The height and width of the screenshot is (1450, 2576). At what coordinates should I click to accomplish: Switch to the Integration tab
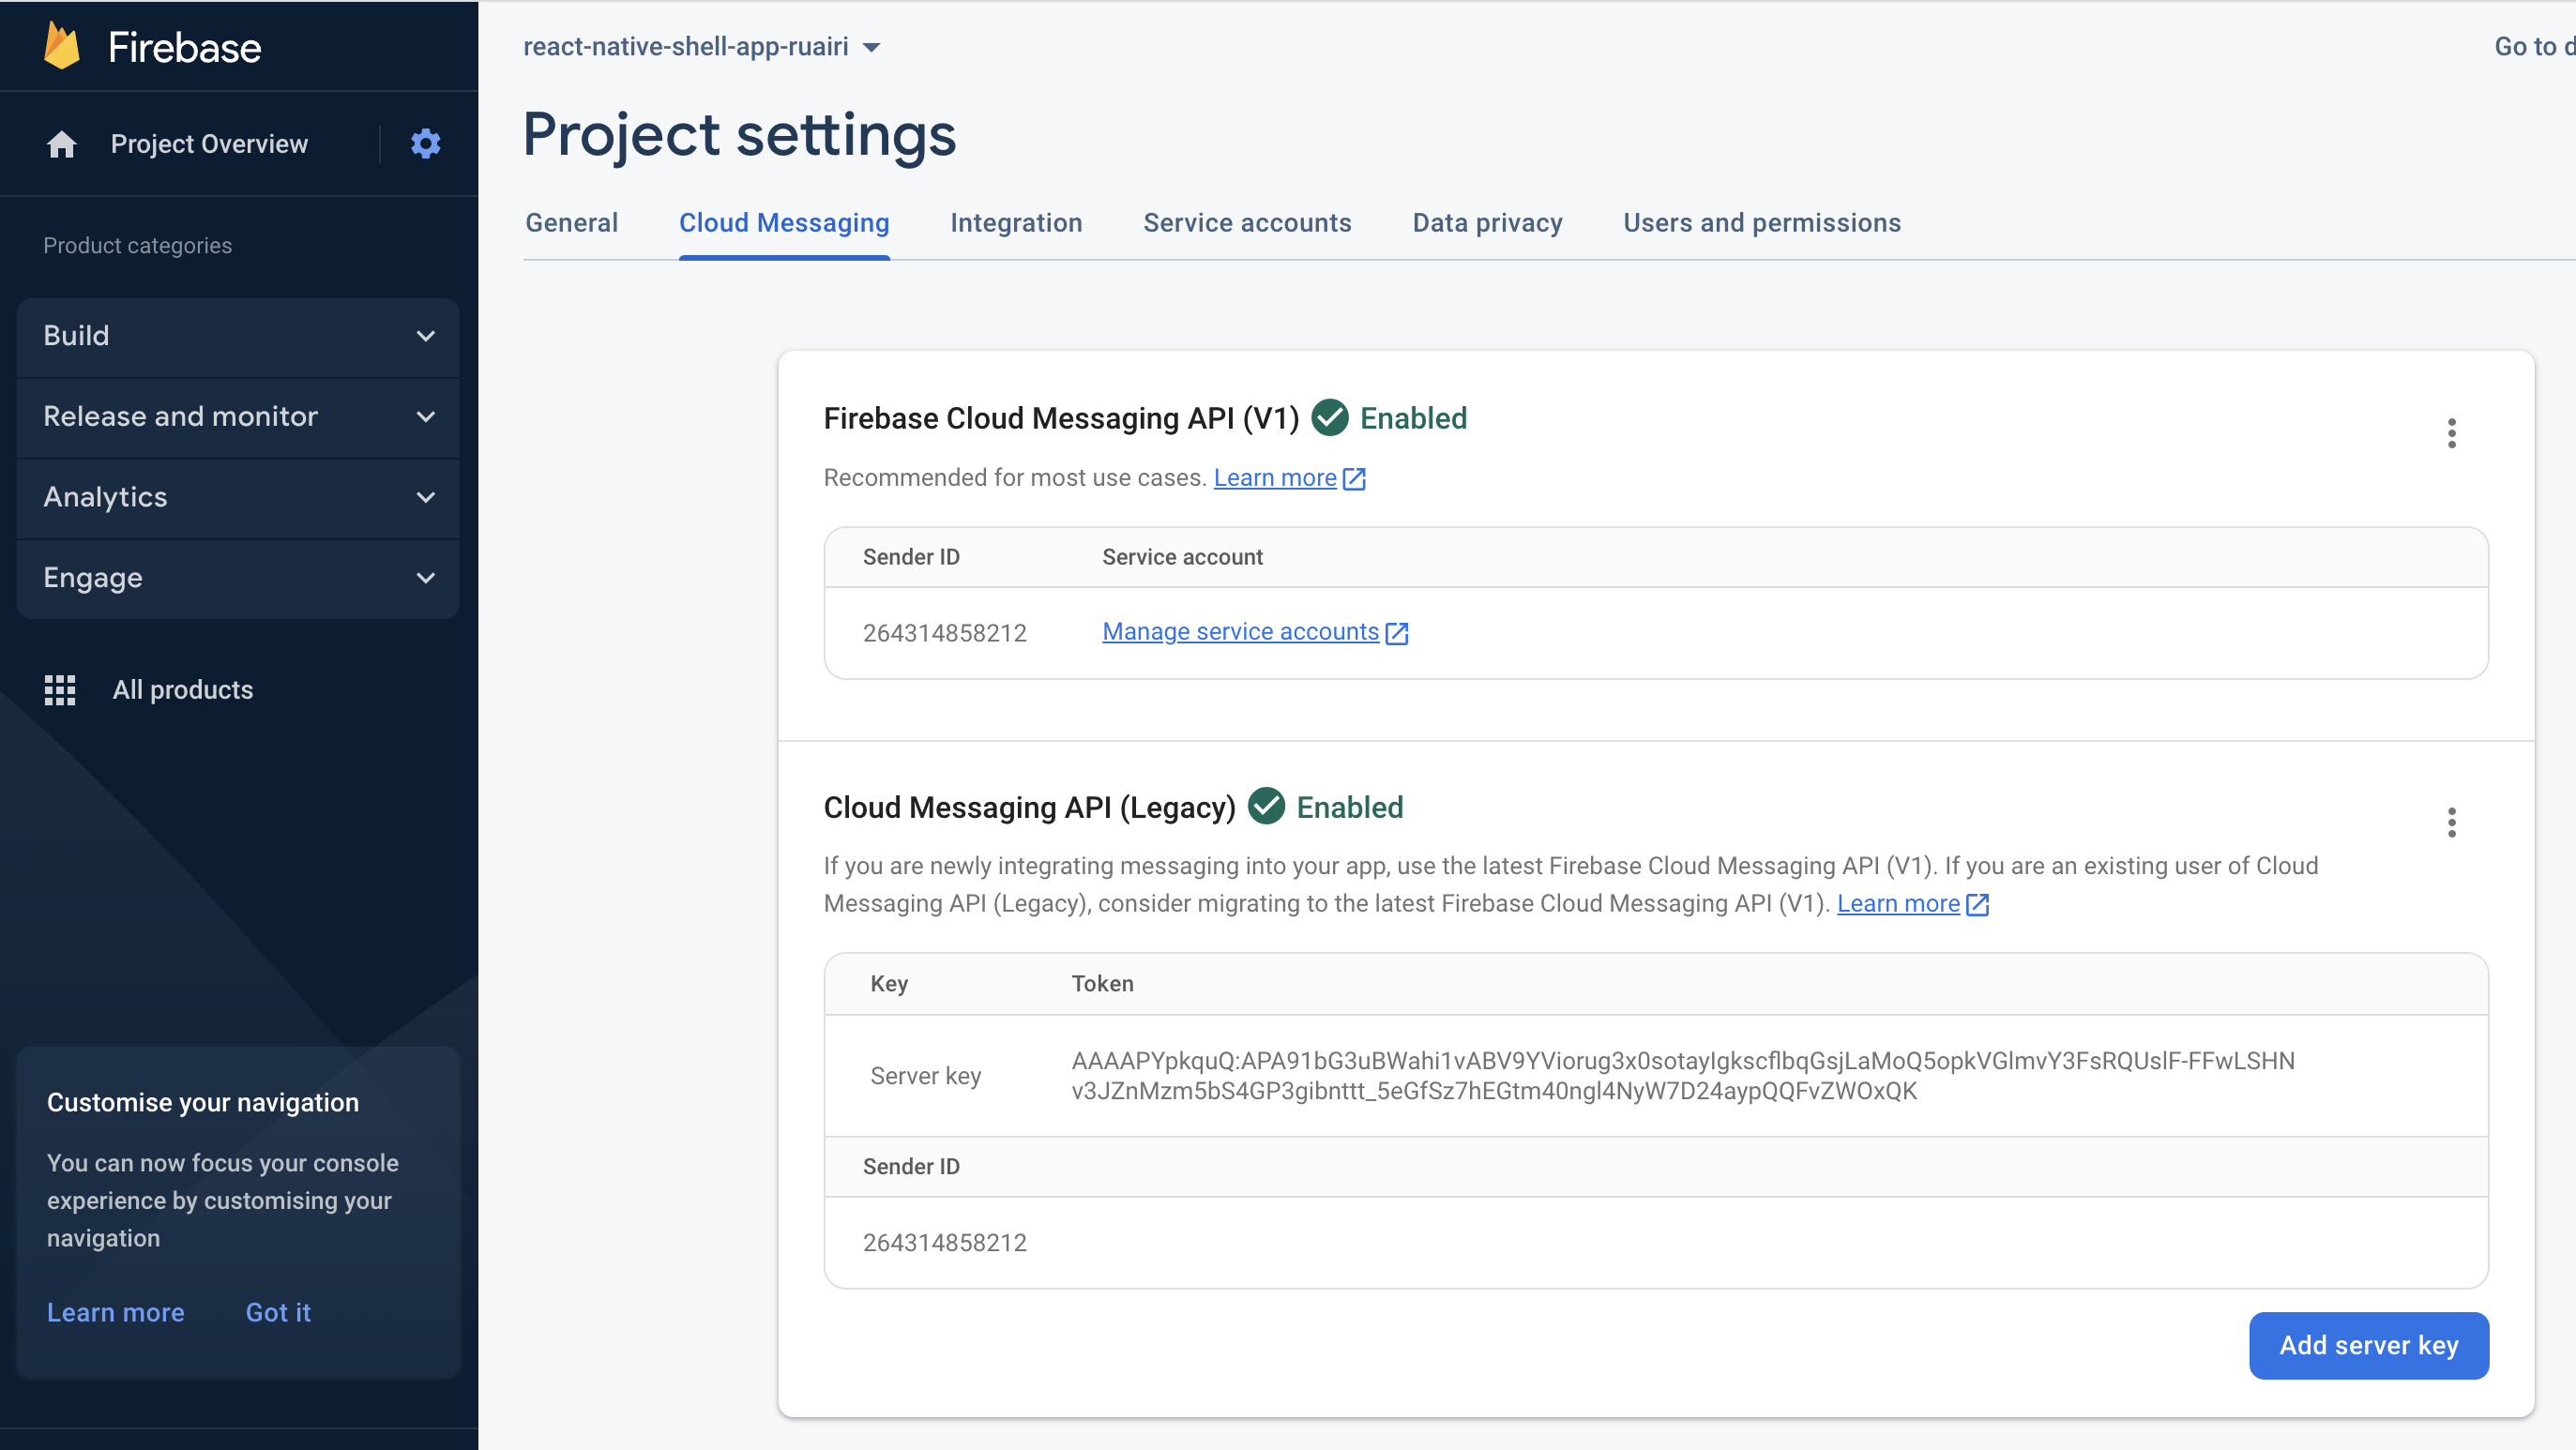point(1016,223)
